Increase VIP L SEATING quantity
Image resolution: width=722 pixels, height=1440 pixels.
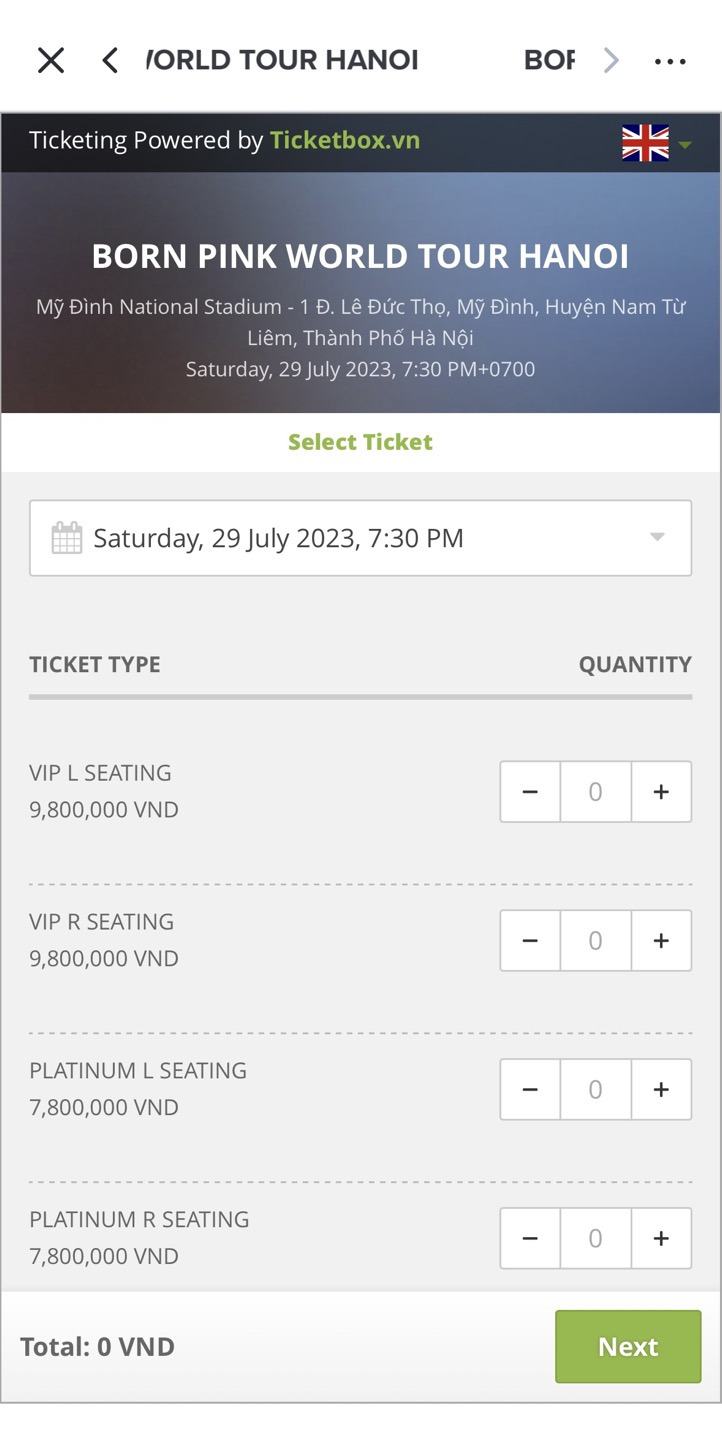pyautogui.click(x=661, y=792)
